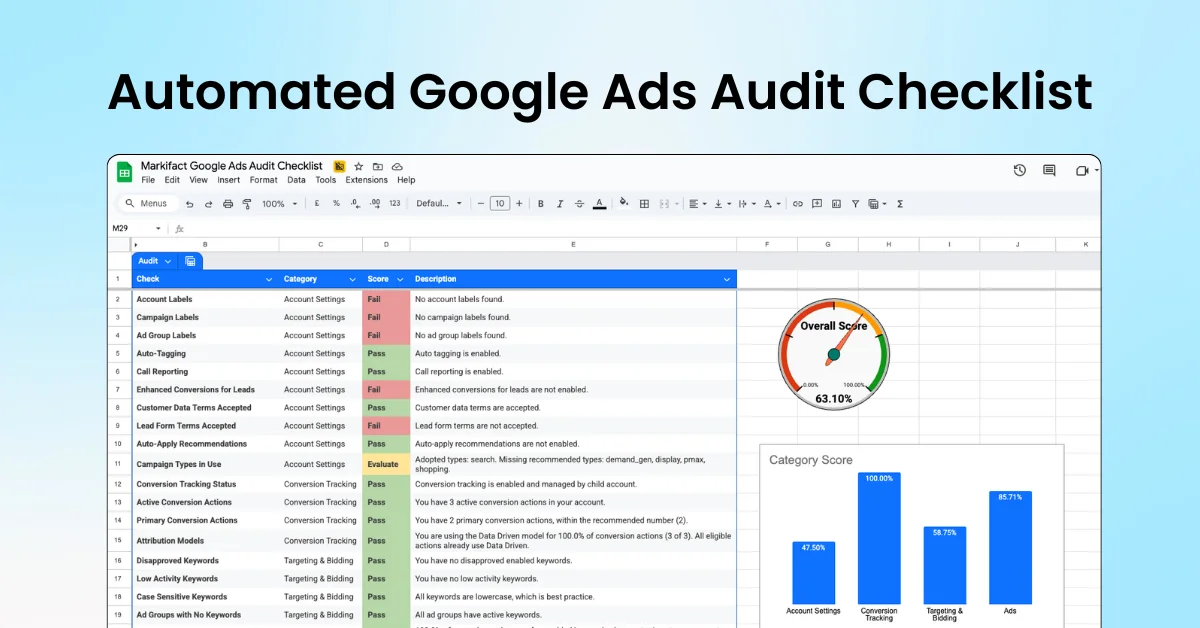Open version history via the clock icon
Screen dimensions: 1200x628
pos(1019,170)
